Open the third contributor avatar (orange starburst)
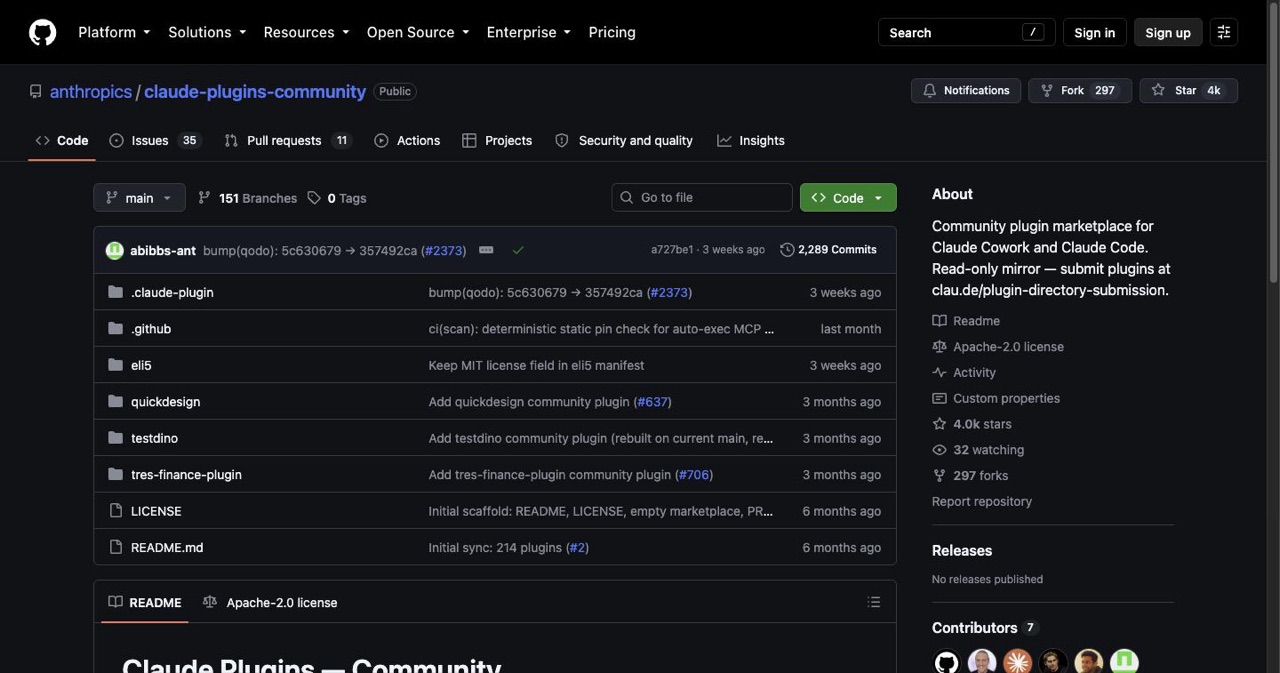1280x673 pixels. pyautogui.click(x=1018, y=661)
